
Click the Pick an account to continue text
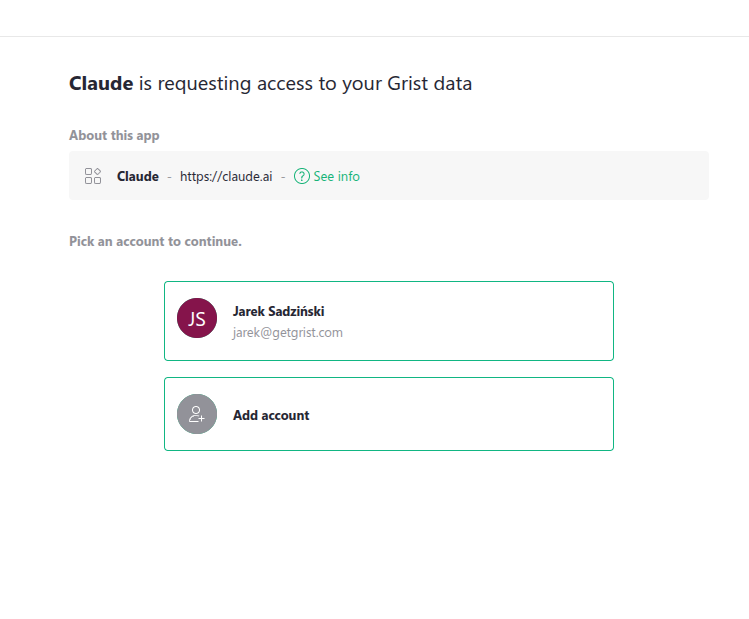155,241
